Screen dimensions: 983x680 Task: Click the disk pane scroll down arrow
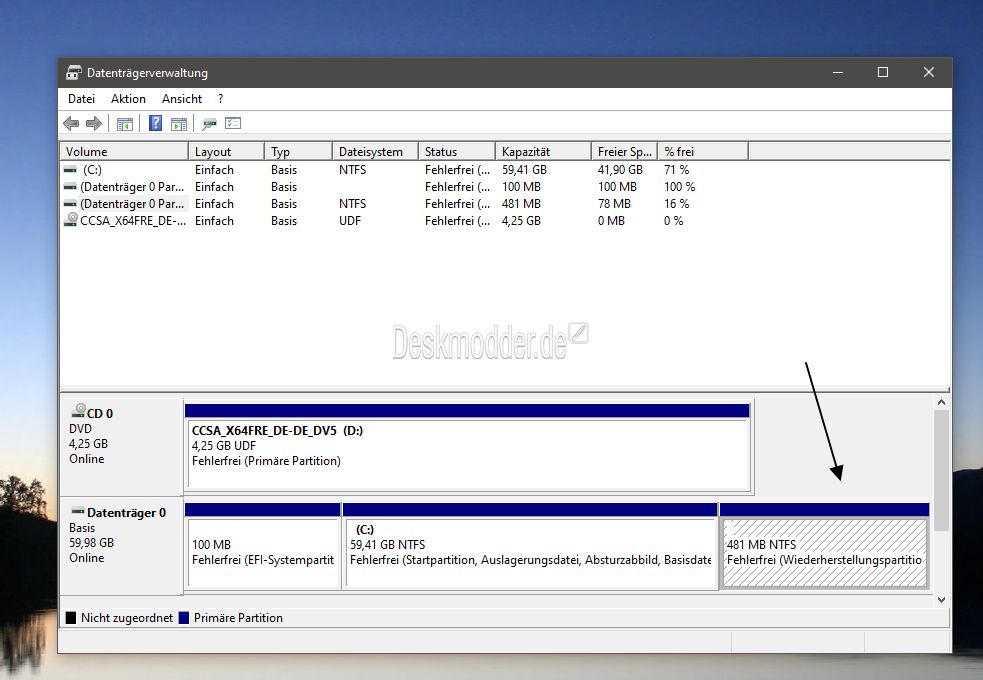coord(941,600)
